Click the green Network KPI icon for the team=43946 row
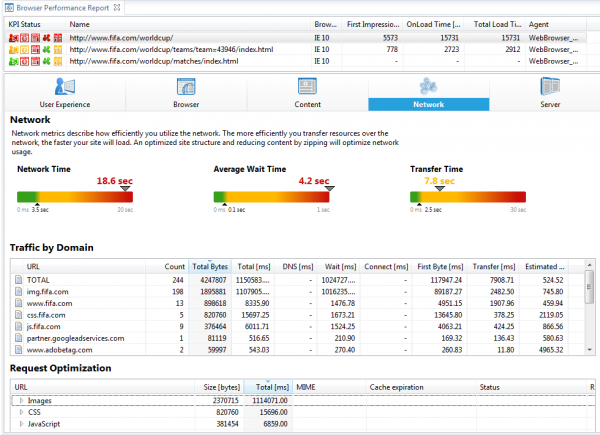The width and height of the screenshot is (600, 435). (x=47, y=49)
